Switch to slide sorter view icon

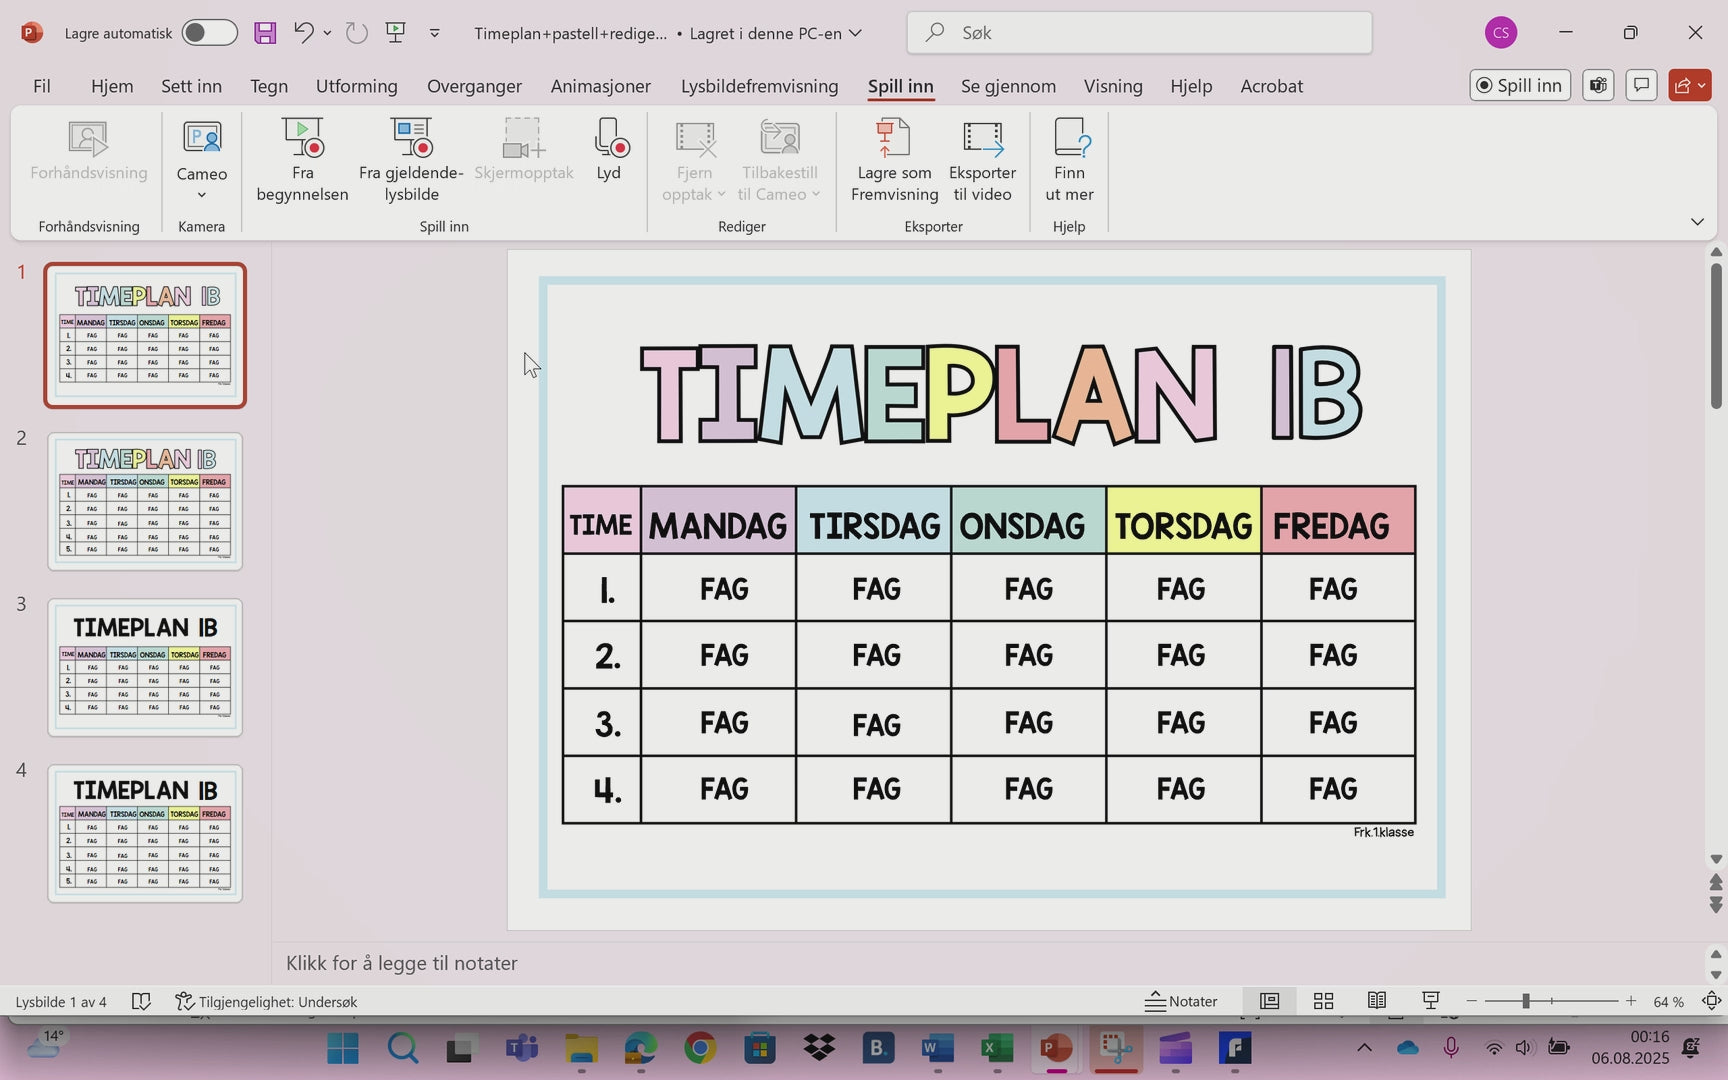click(1323, 1001)
